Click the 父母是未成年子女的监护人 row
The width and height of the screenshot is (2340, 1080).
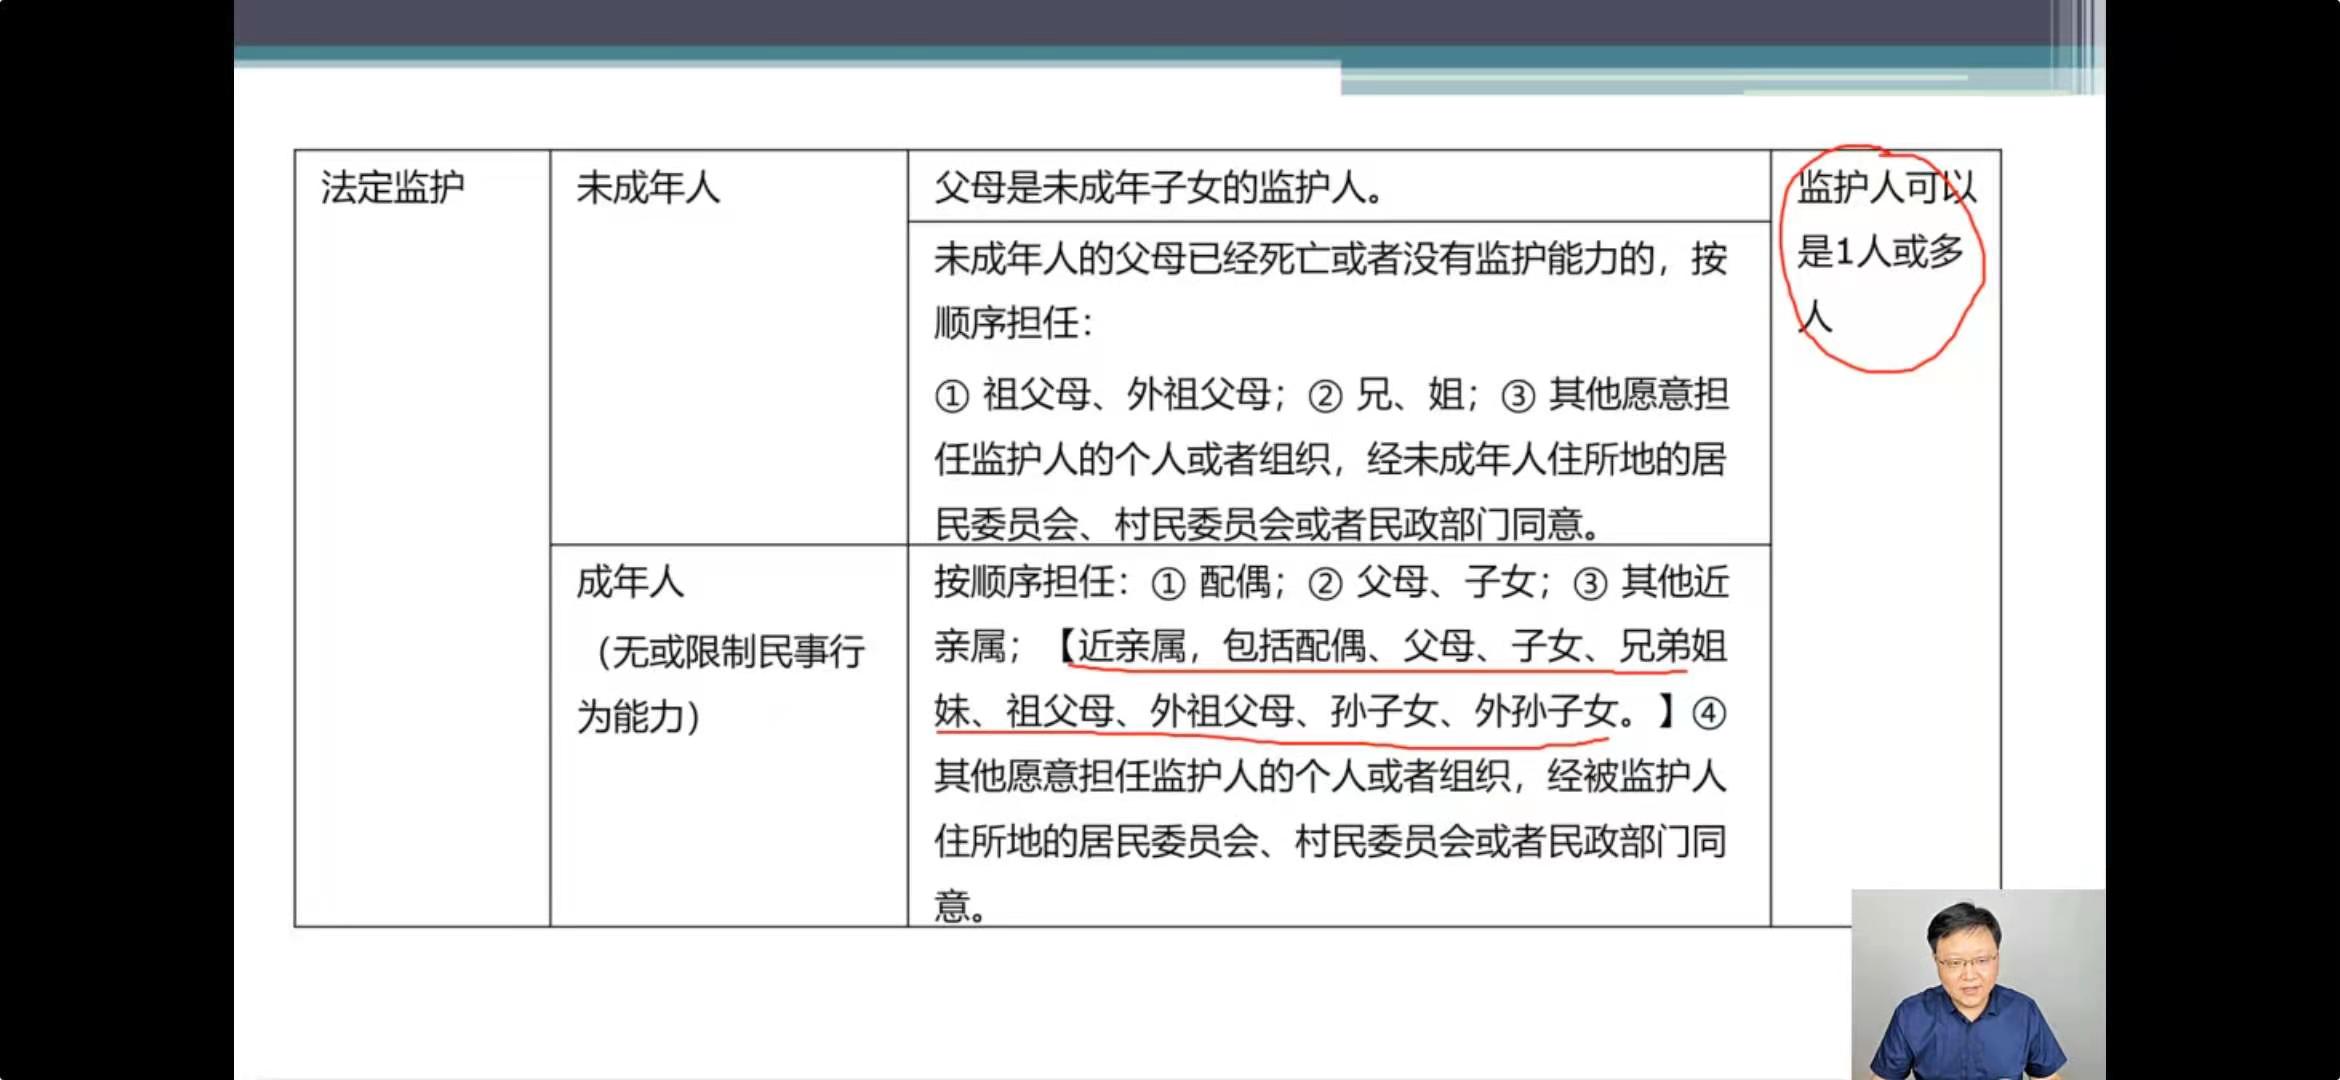[1158, 188]
